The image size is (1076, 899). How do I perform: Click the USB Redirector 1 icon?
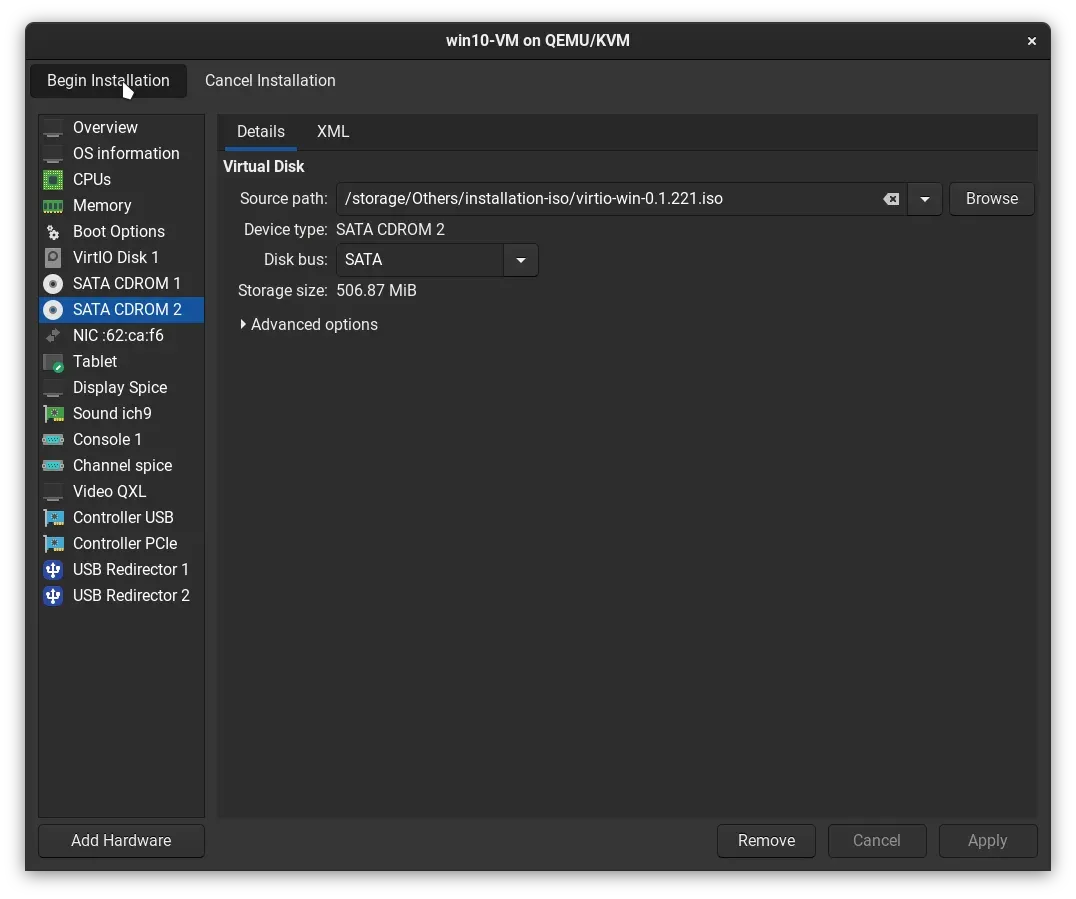pyautogui.click(x=53, y=570)
